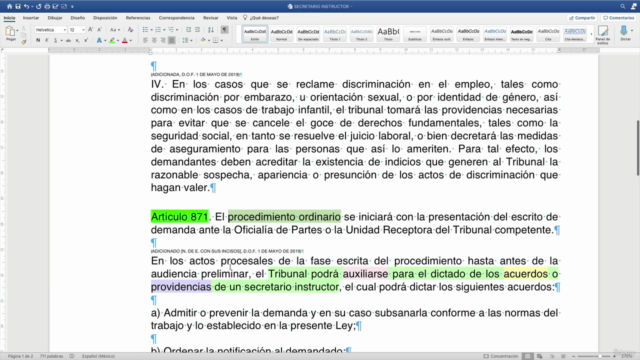Image resolution: width=640 pixels, height=360 pixels.
Task: Open the Revisar tab
Action: 211,18
